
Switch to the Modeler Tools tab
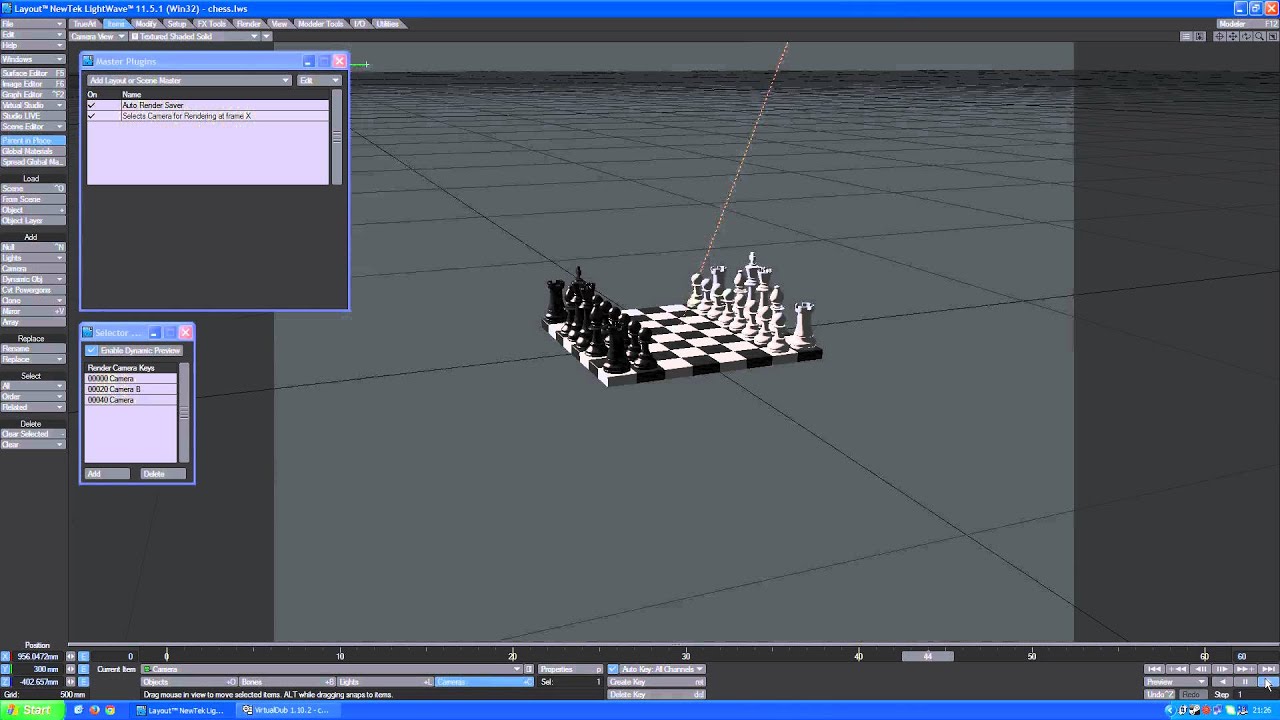320,23
